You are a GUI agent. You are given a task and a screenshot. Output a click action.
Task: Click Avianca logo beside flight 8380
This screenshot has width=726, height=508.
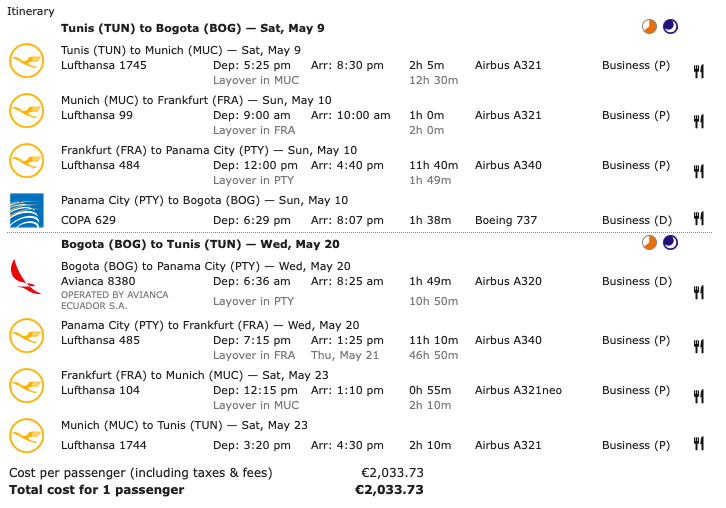(x=26, y=276)
